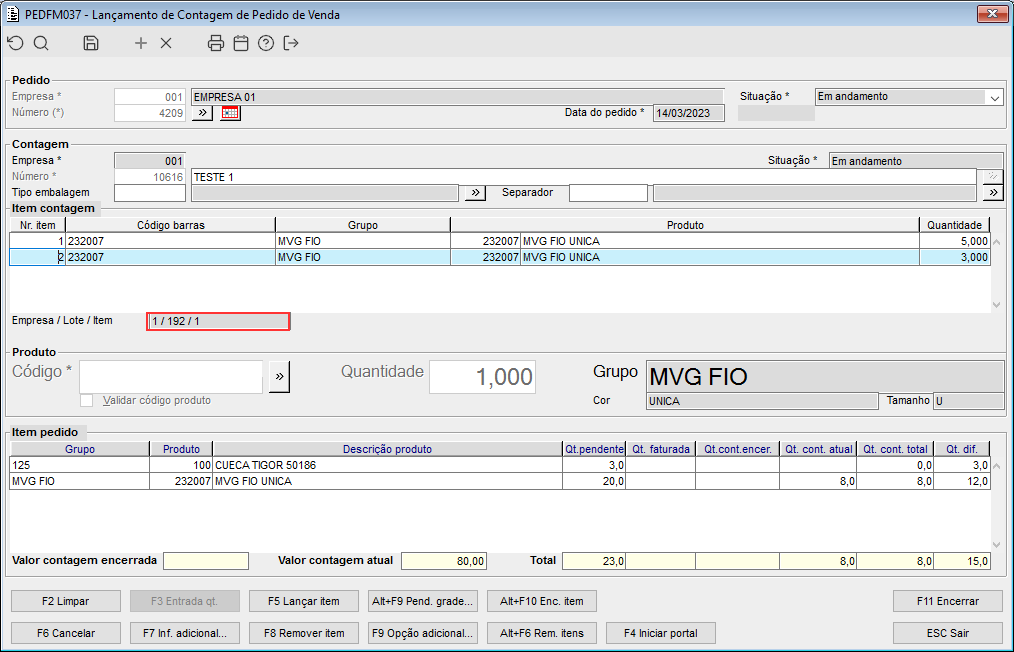Screen dimensions: 1014x652
Task: Save using the floppy disk icon
Action: pos(91,43)
